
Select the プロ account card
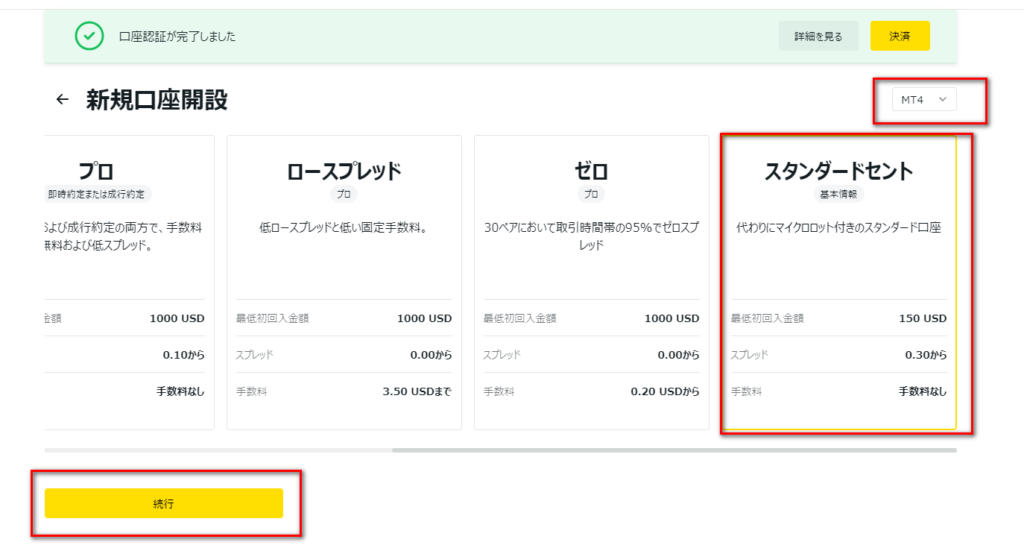(x=129, y=282)
